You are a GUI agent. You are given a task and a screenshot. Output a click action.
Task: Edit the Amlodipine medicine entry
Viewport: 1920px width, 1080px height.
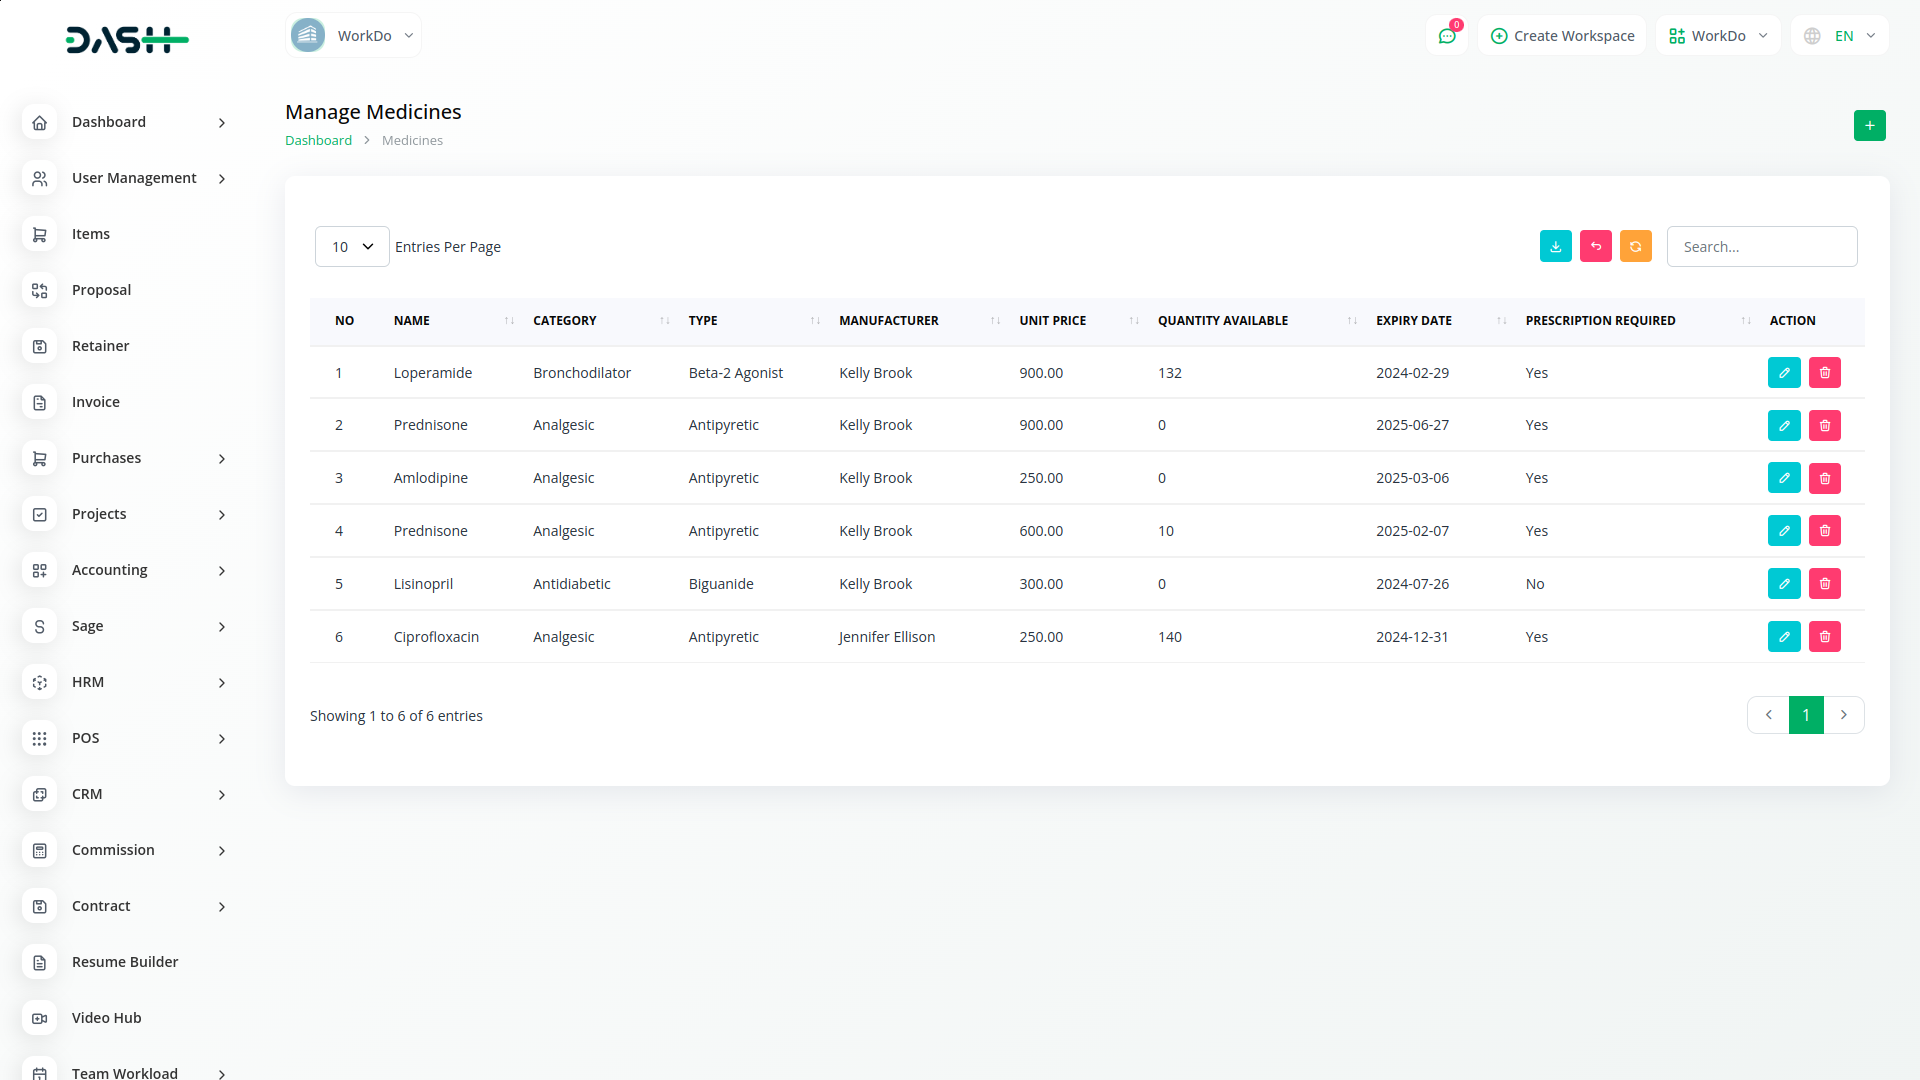tap(1783, 478)
